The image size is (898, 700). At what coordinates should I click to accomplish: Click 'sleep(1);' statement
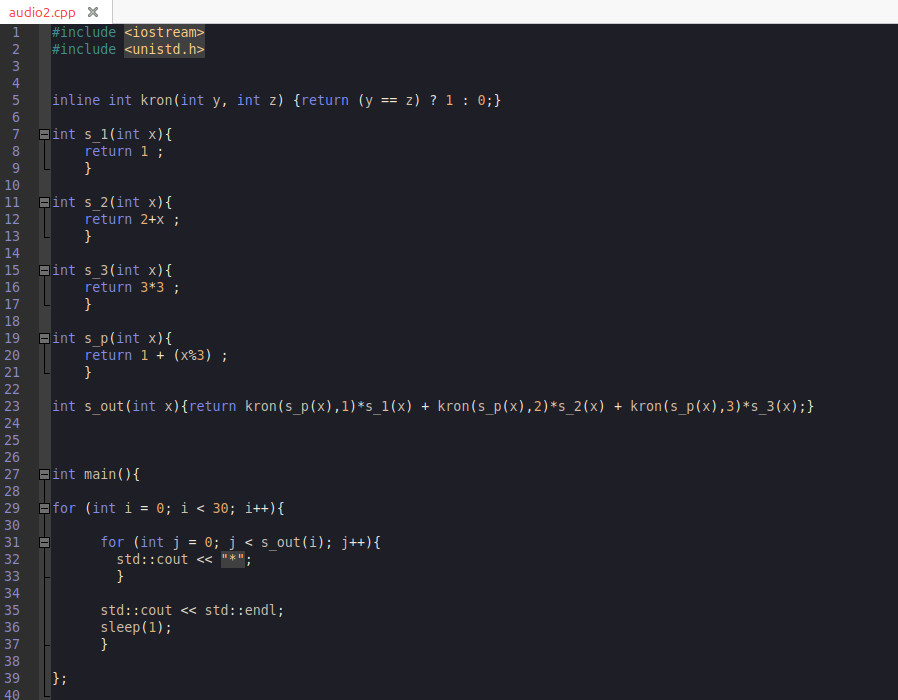136,628
